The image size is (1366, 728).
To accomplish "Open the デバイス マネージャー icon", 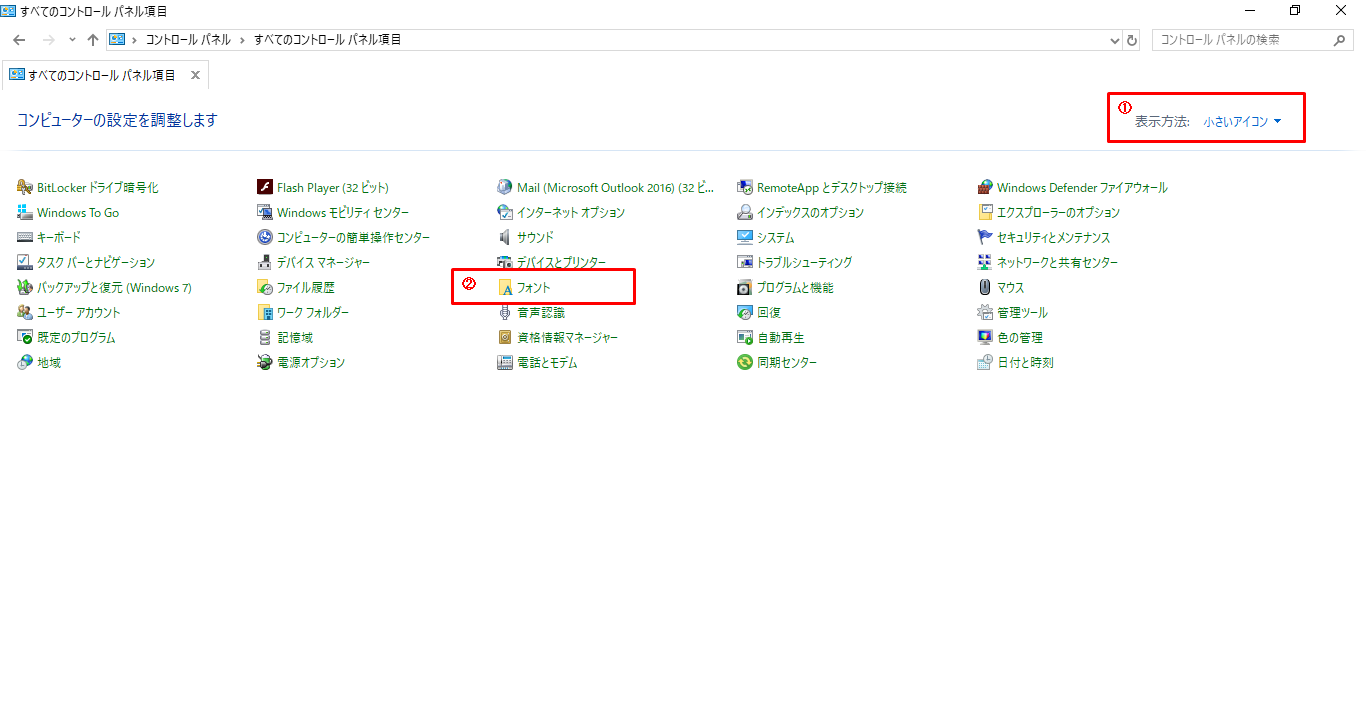I will click(x=265, y=263).
